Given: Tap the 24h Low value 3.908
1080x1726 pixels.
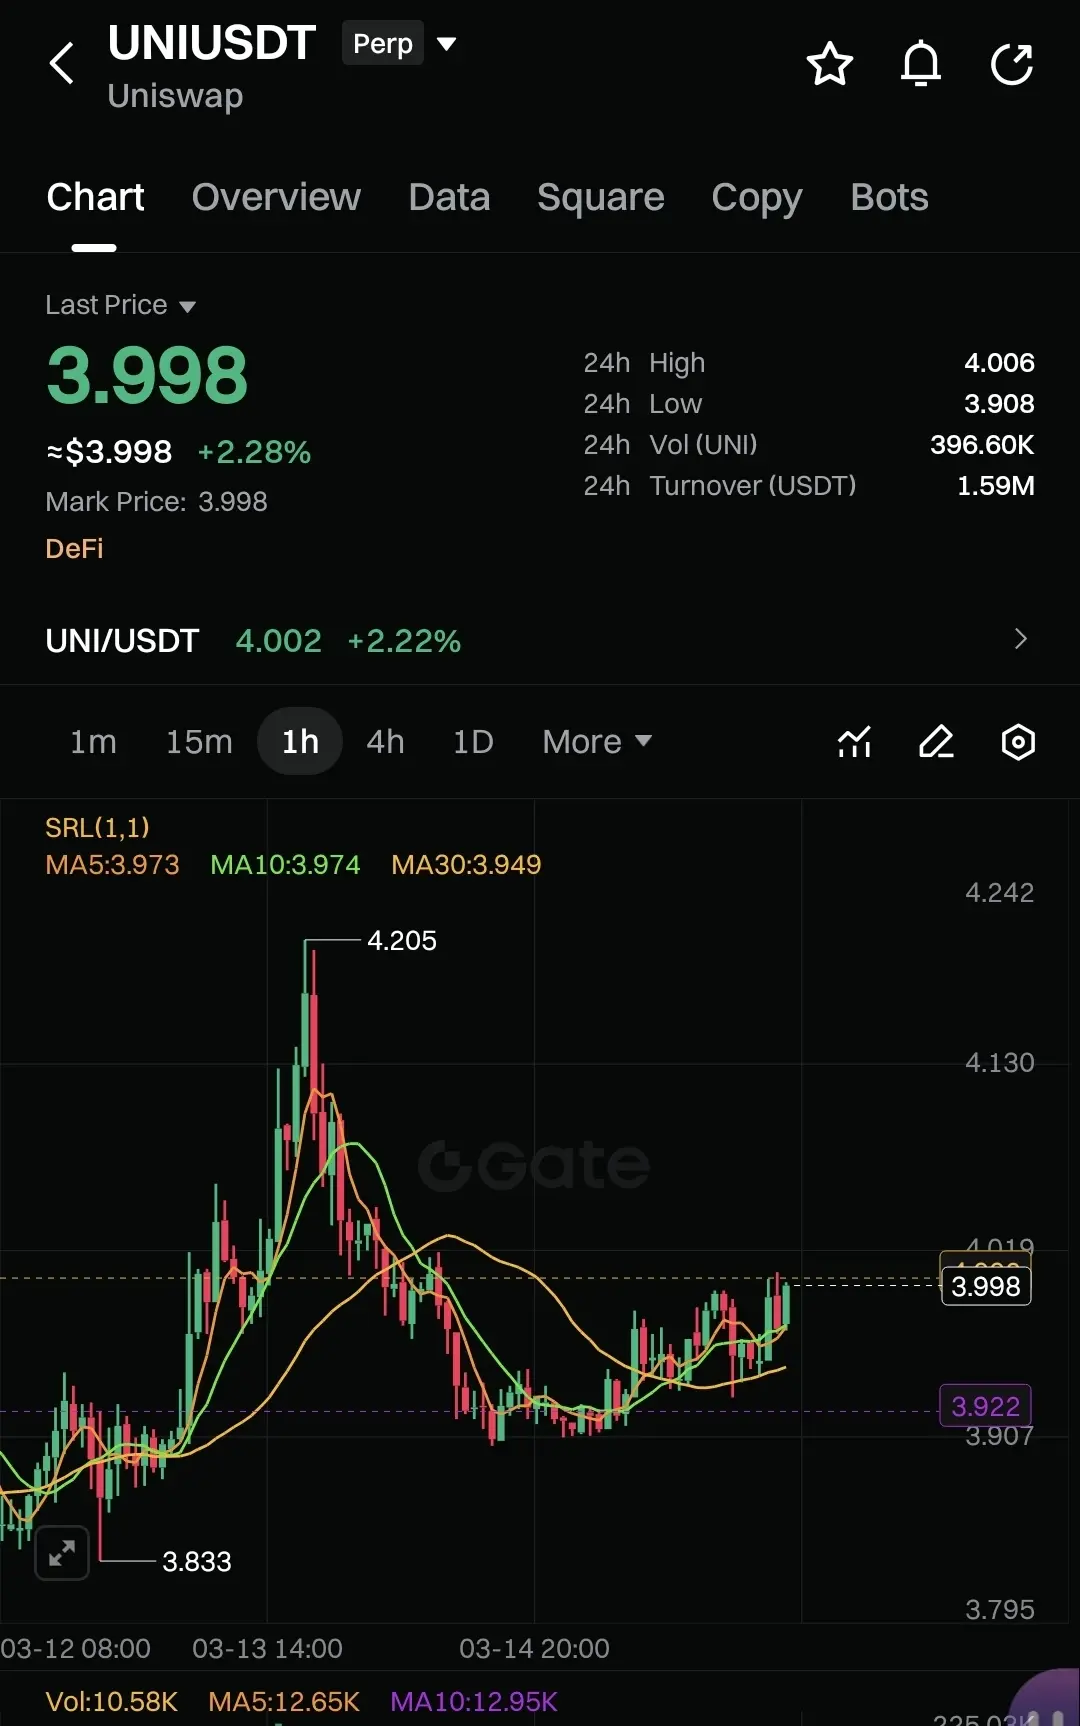Looking at the screenshot, I should pos(999,404).
